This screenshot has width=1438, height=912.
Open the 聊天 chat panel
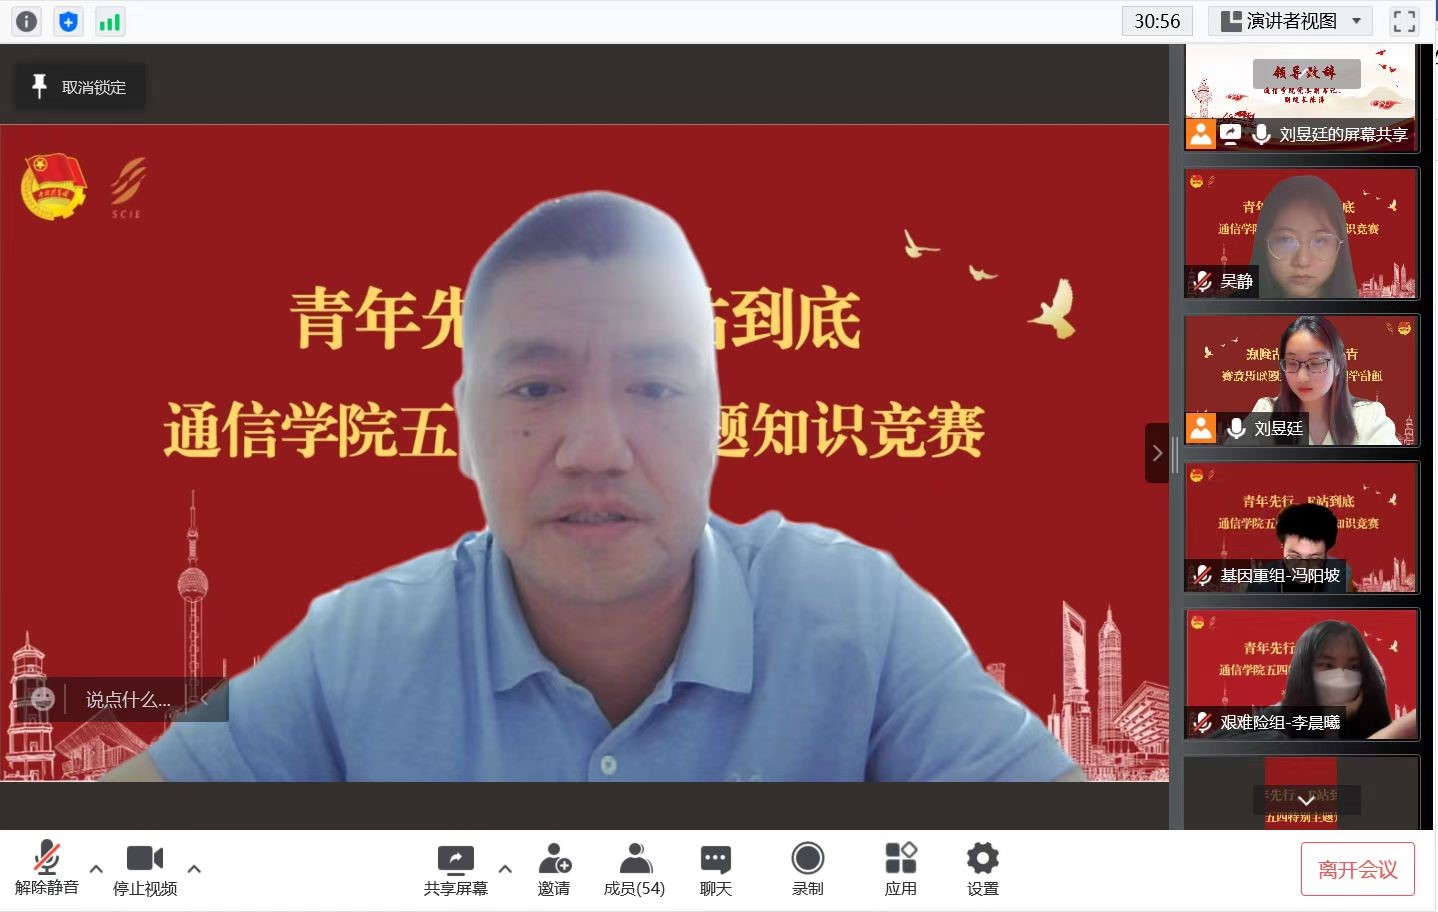715,868
